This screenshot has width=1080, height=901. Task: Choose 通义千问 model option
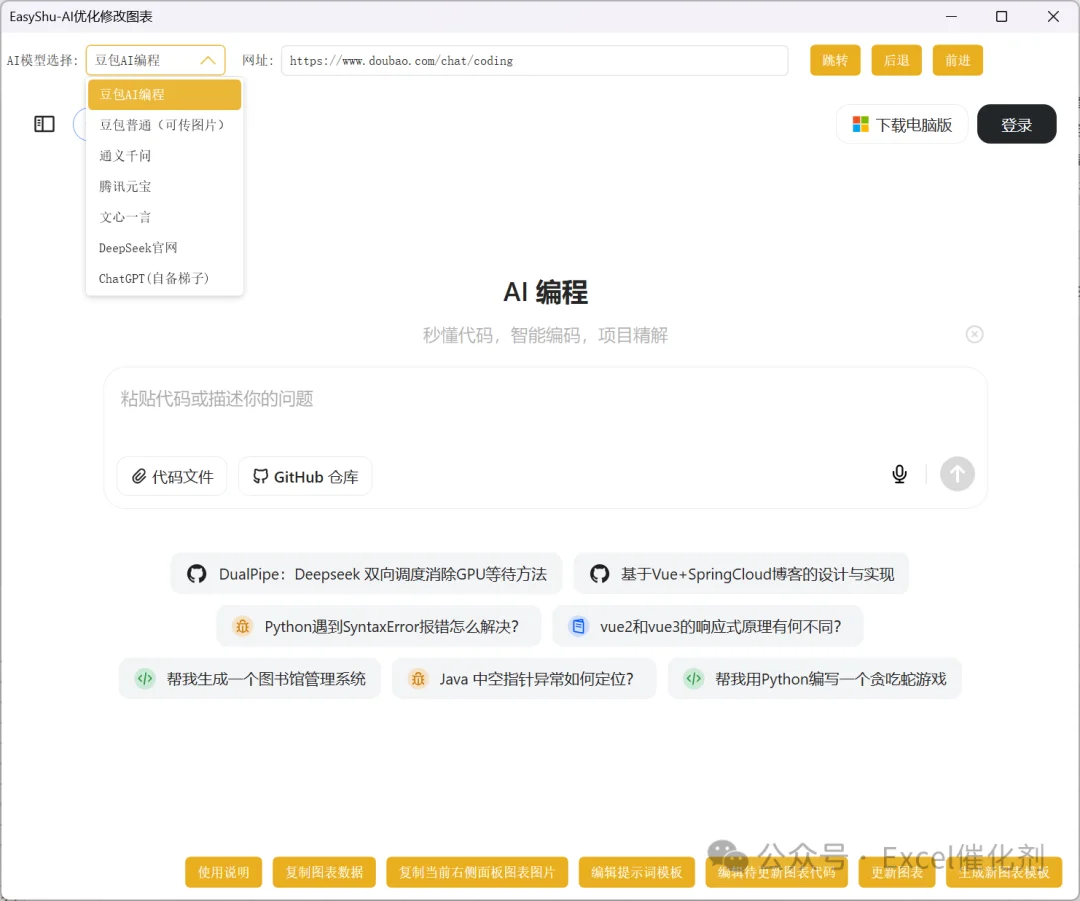165,156
